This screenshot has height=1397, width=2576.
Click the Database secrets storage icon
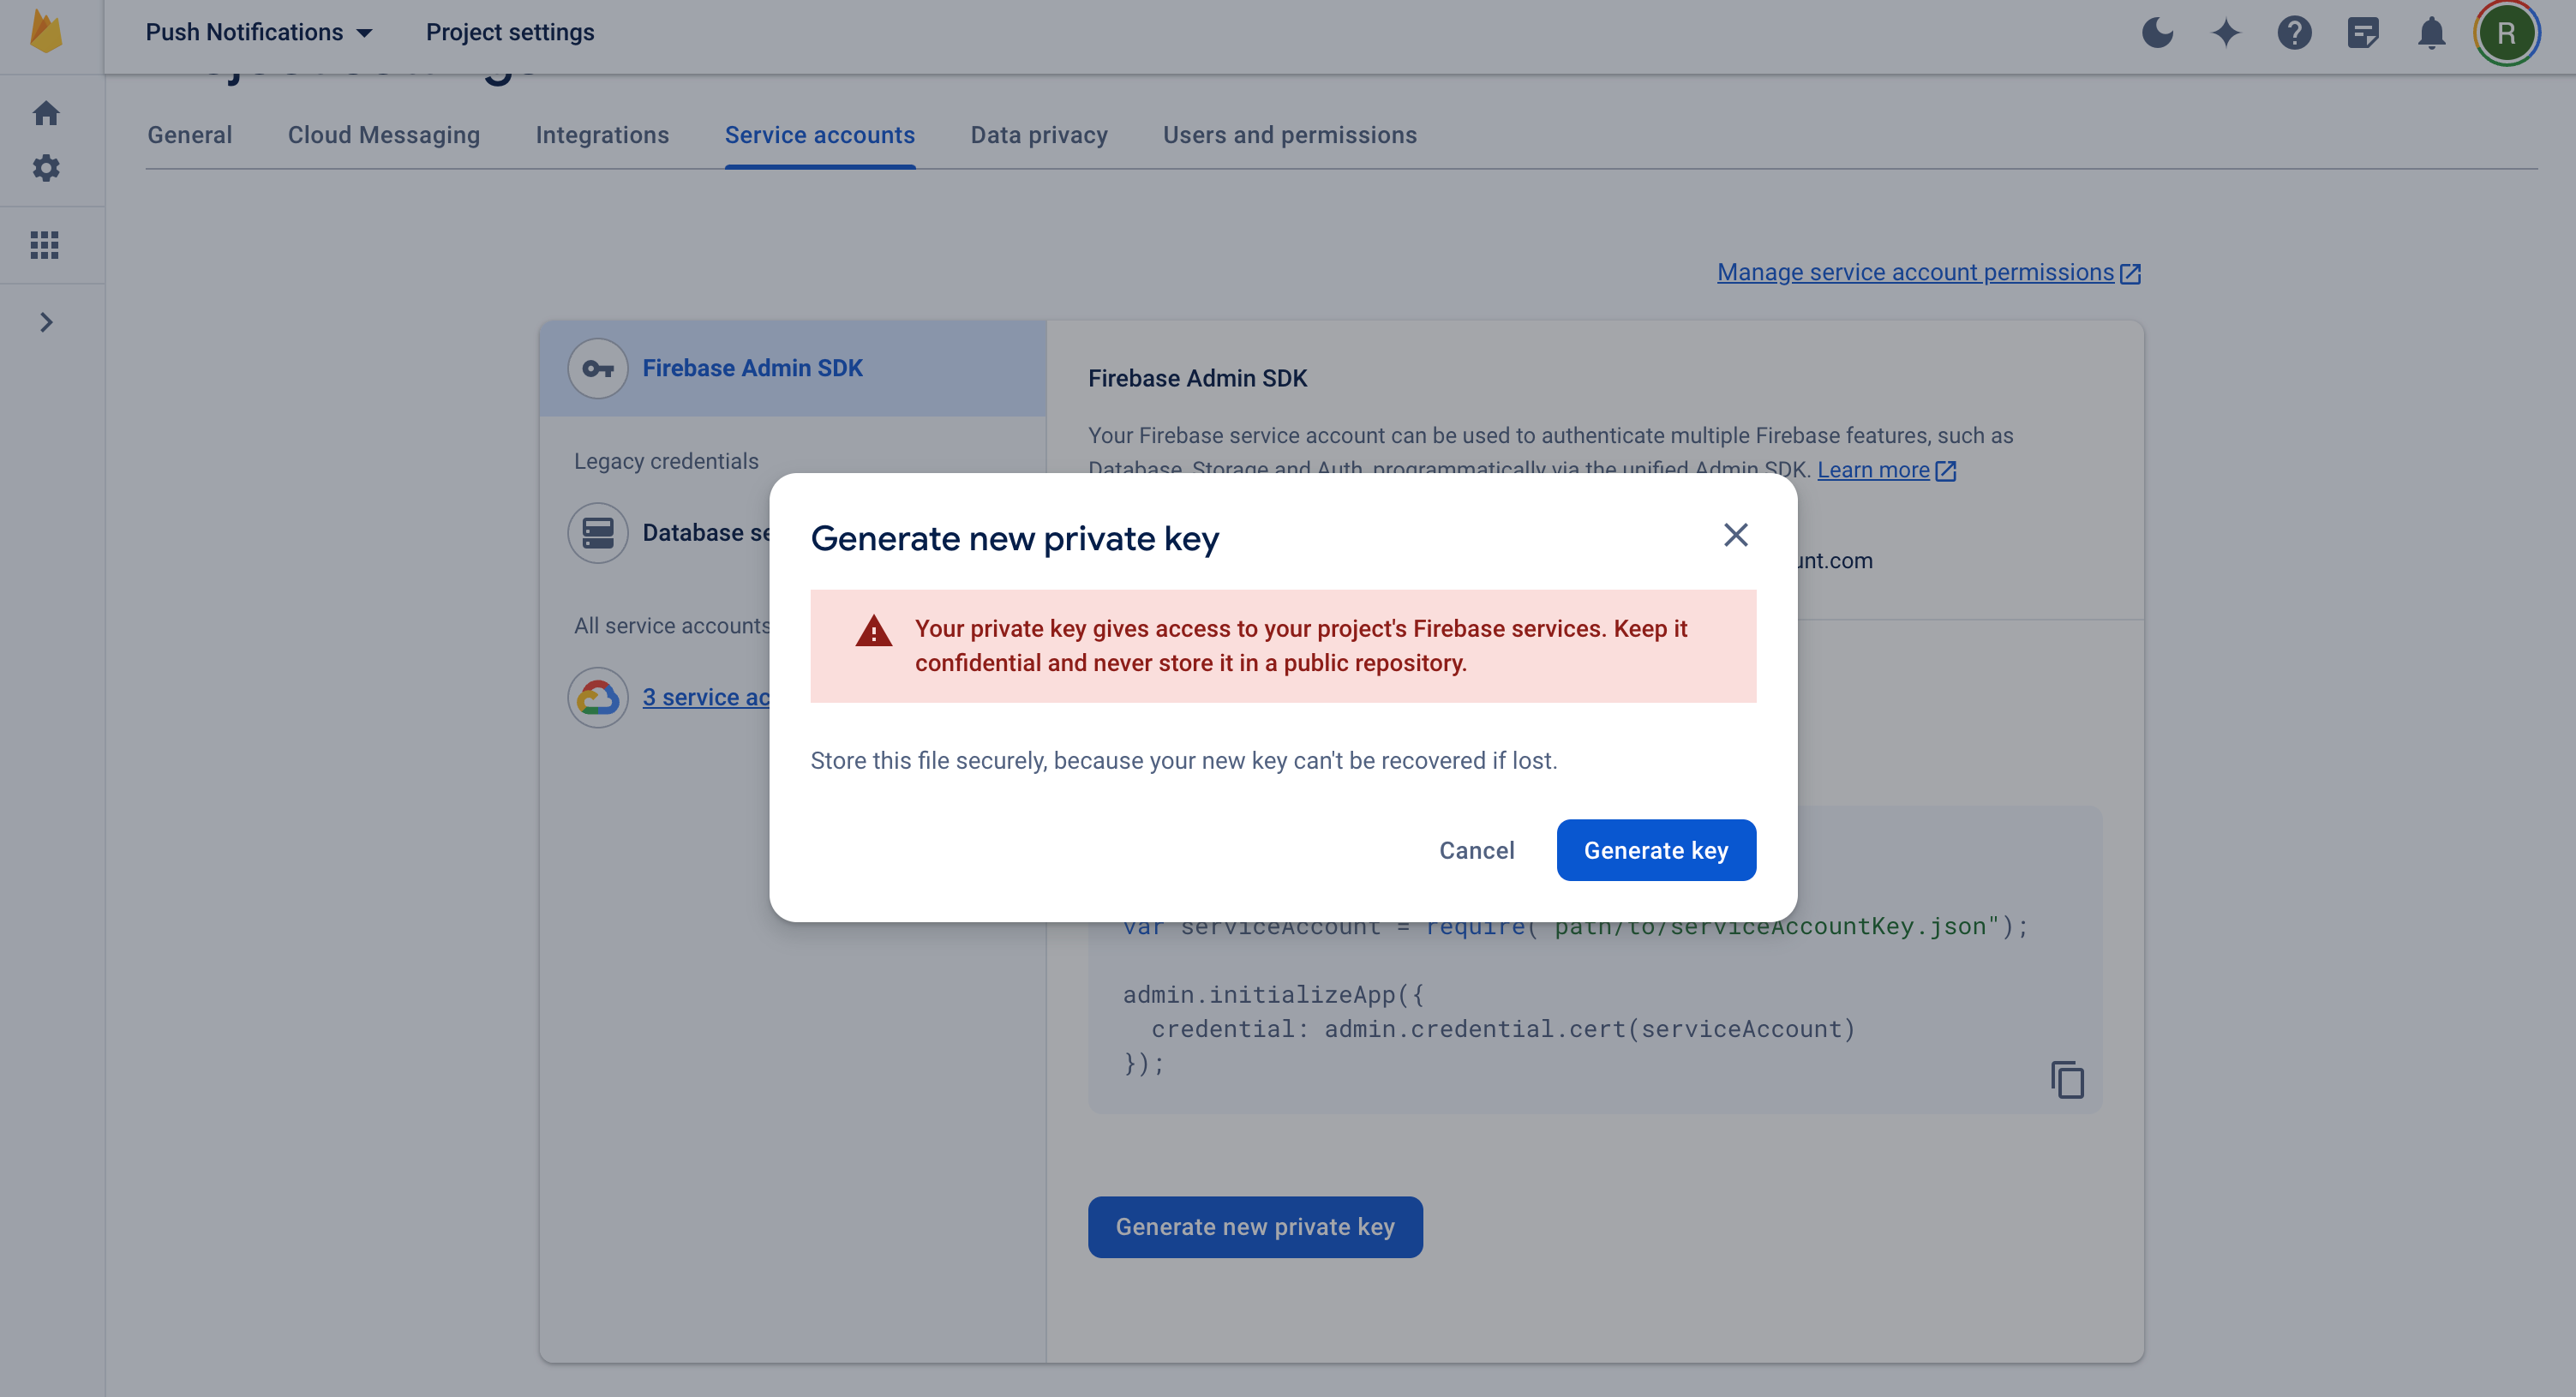[x=598, y=533]
